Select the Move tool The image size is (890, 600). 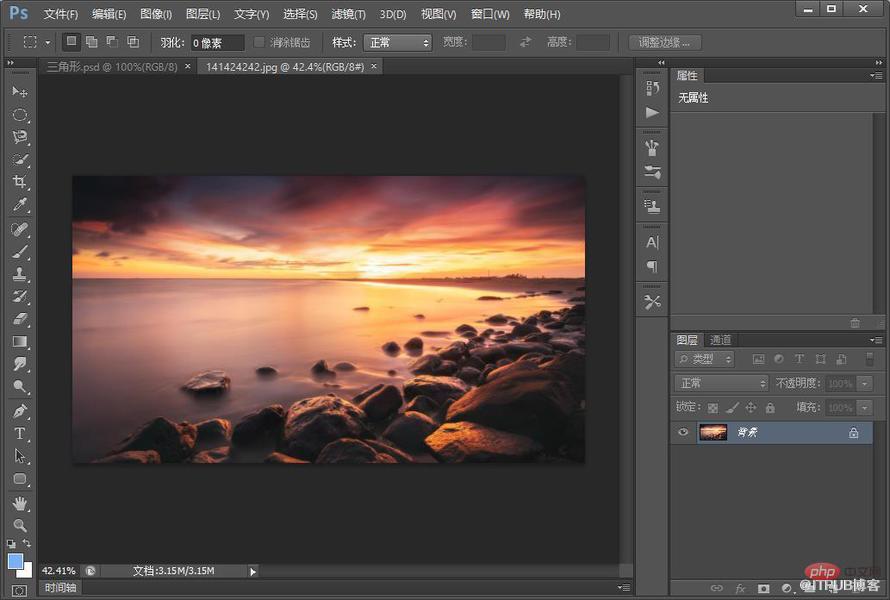point(20,91)
